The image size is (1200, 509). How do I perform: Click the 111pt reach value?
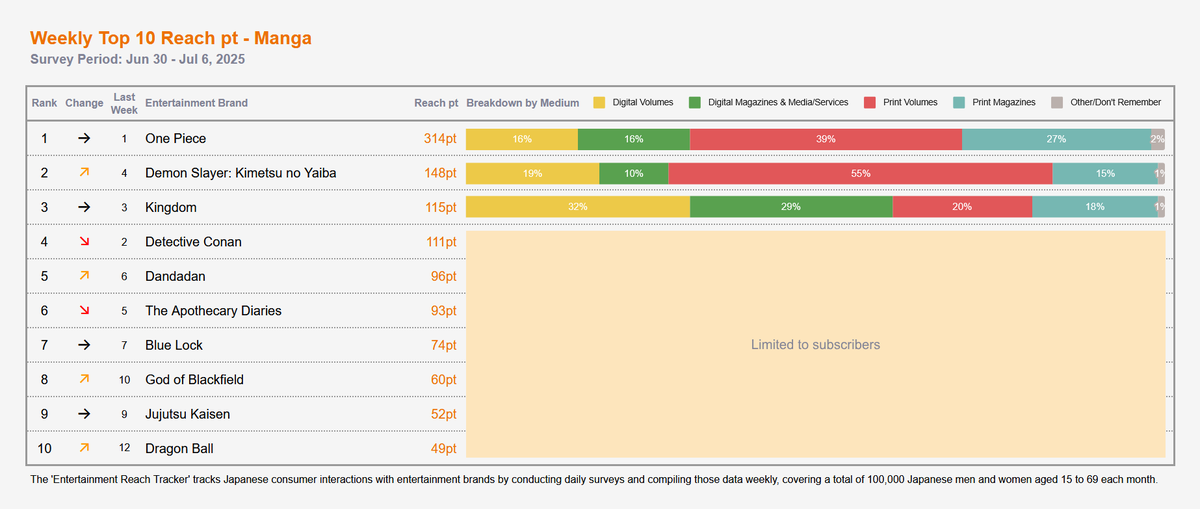click(440, 242)
